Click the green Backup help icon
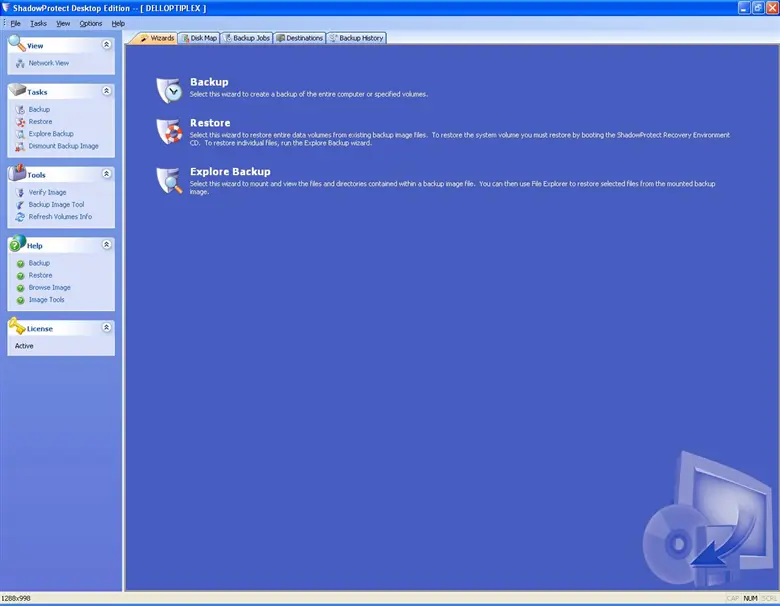The width and height of the screenshot is (780, 606). pos(20,264)
